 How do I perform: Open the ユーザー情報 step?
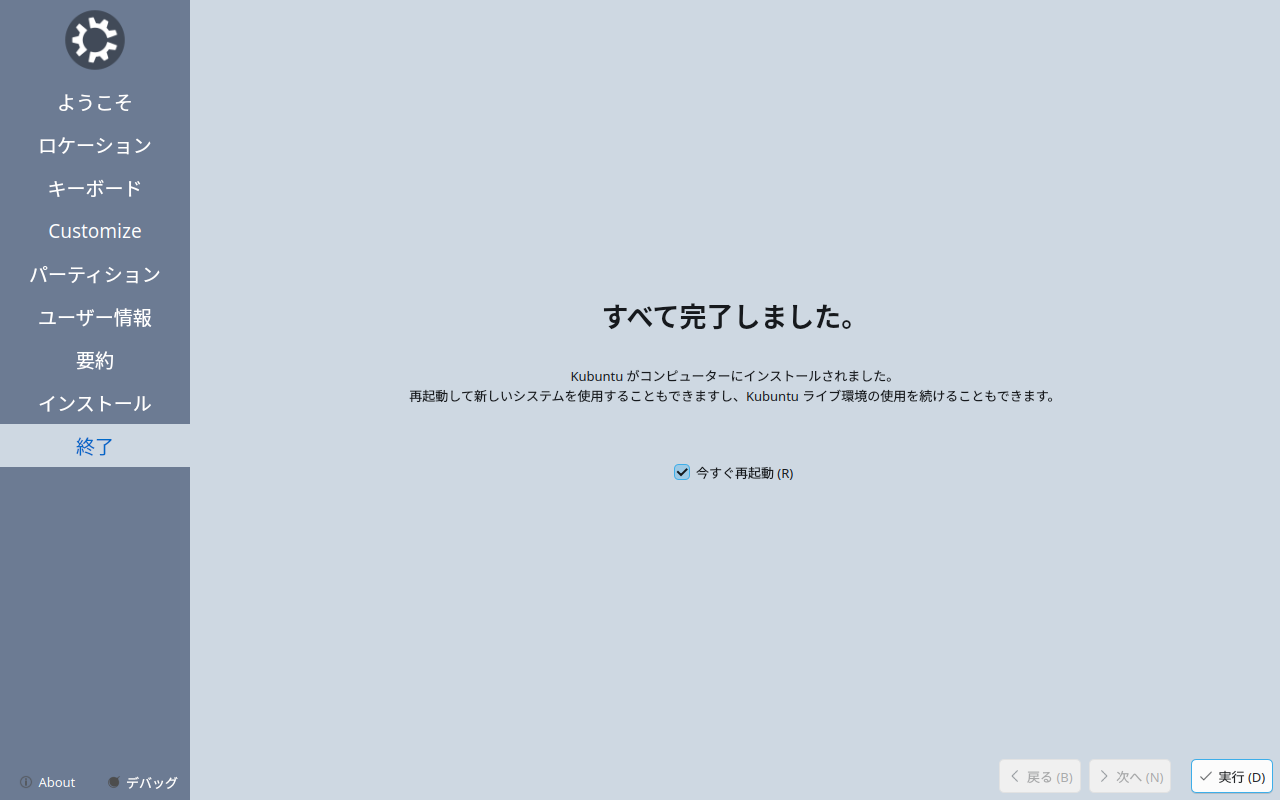(95, 317)
